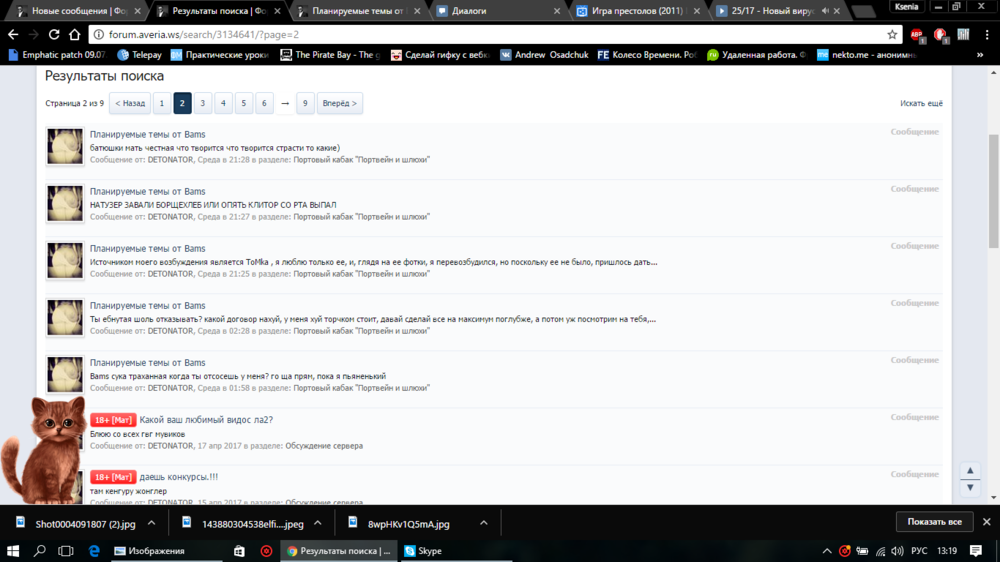This screenshot has width=1000, height=562.
Task: Click Показать все downloads button
Action: 934,522
